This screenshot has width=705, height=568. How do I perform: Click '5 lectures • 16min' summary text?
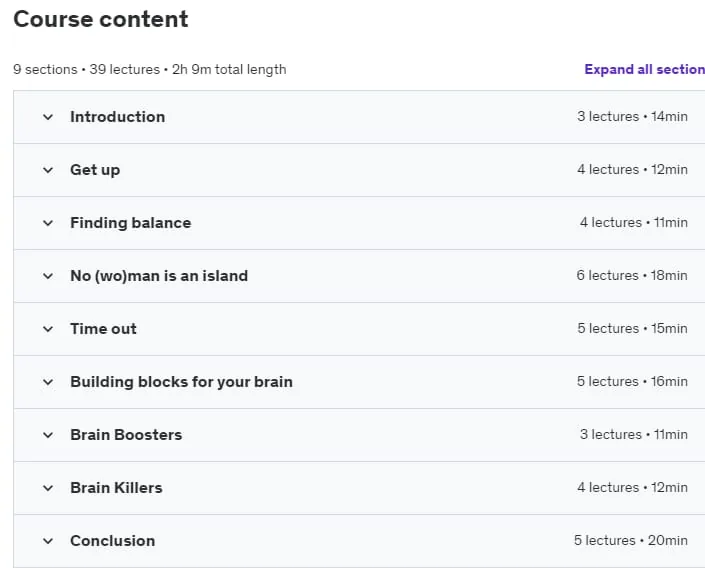[632, 381]
